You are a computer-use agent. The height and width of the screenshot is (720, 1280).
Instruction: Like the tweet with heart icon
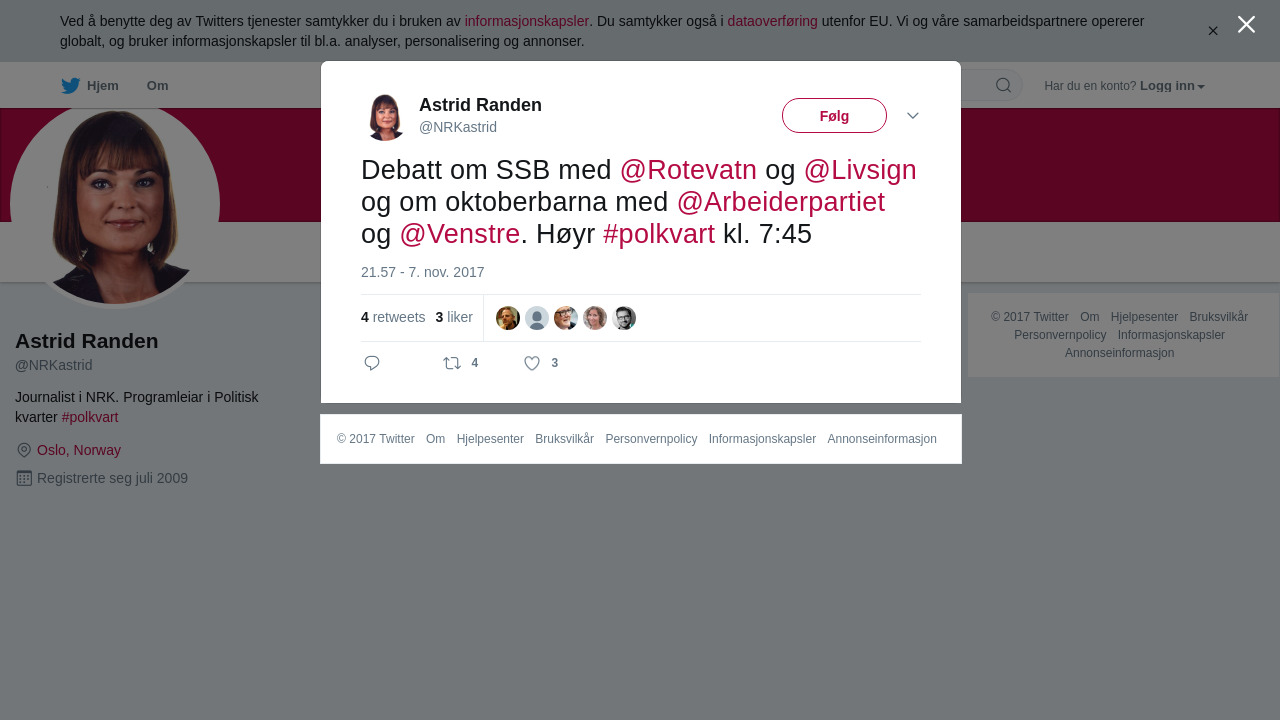(532, 363)
